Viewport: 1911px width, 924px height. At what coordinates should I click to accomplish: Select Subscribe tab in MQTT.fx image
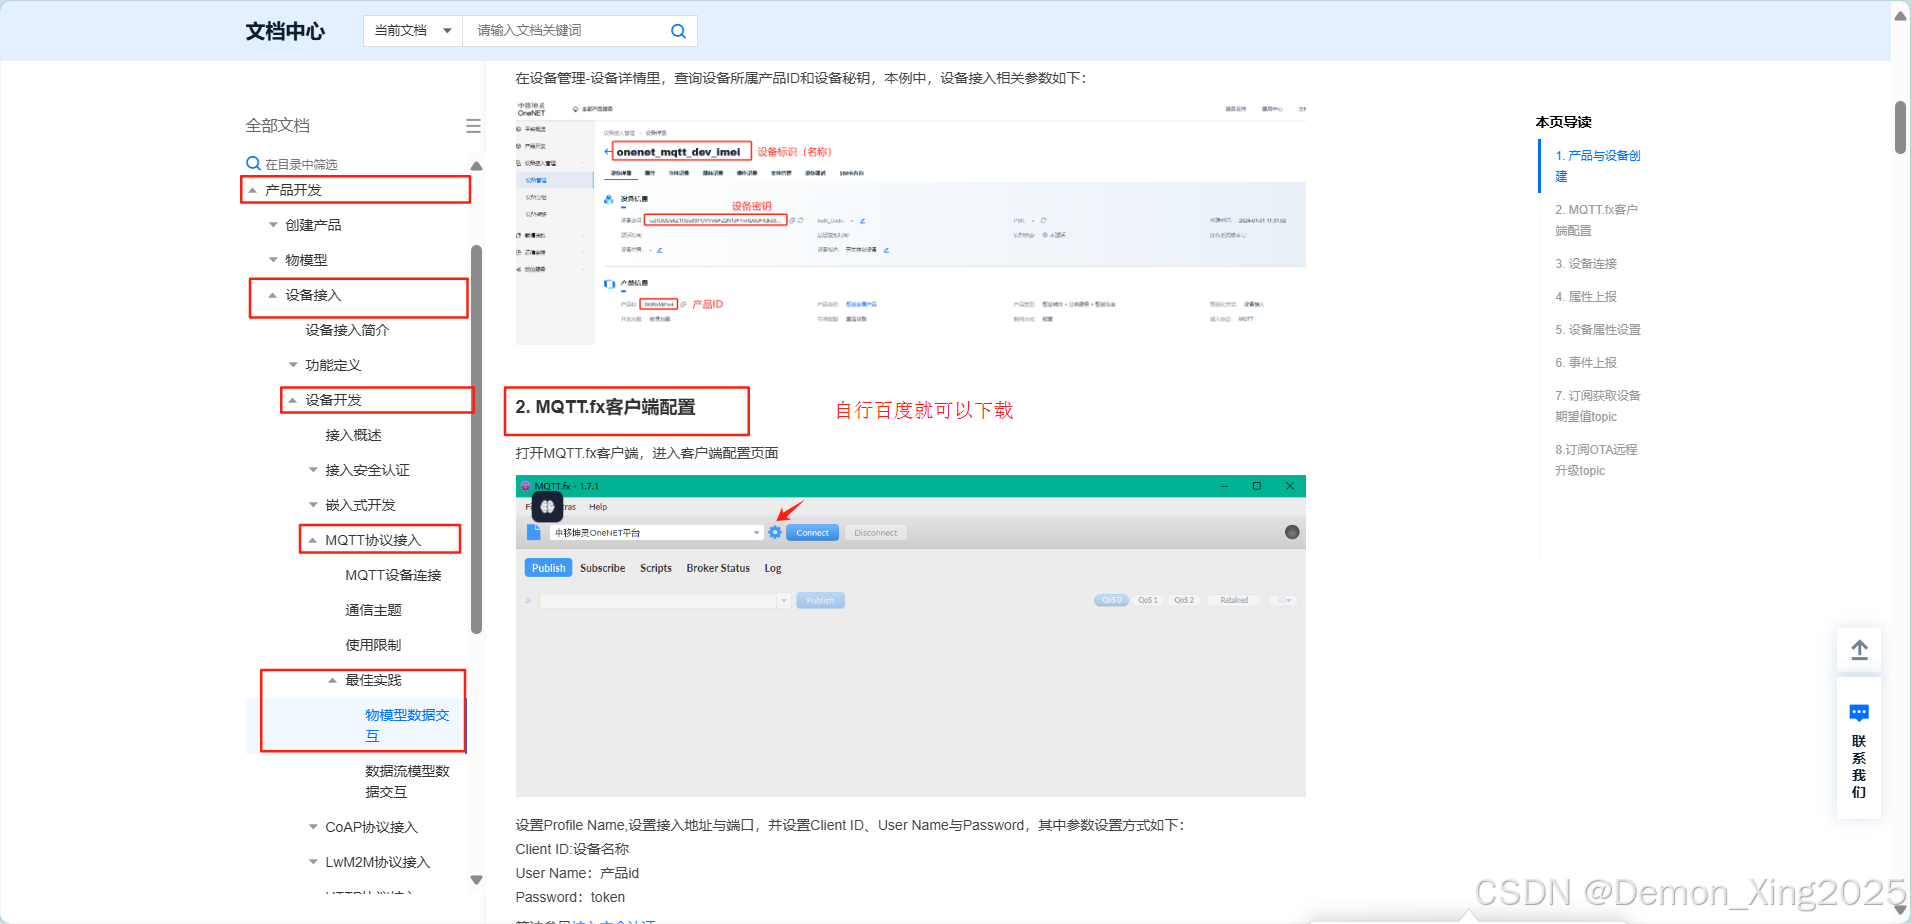(602, 568)
